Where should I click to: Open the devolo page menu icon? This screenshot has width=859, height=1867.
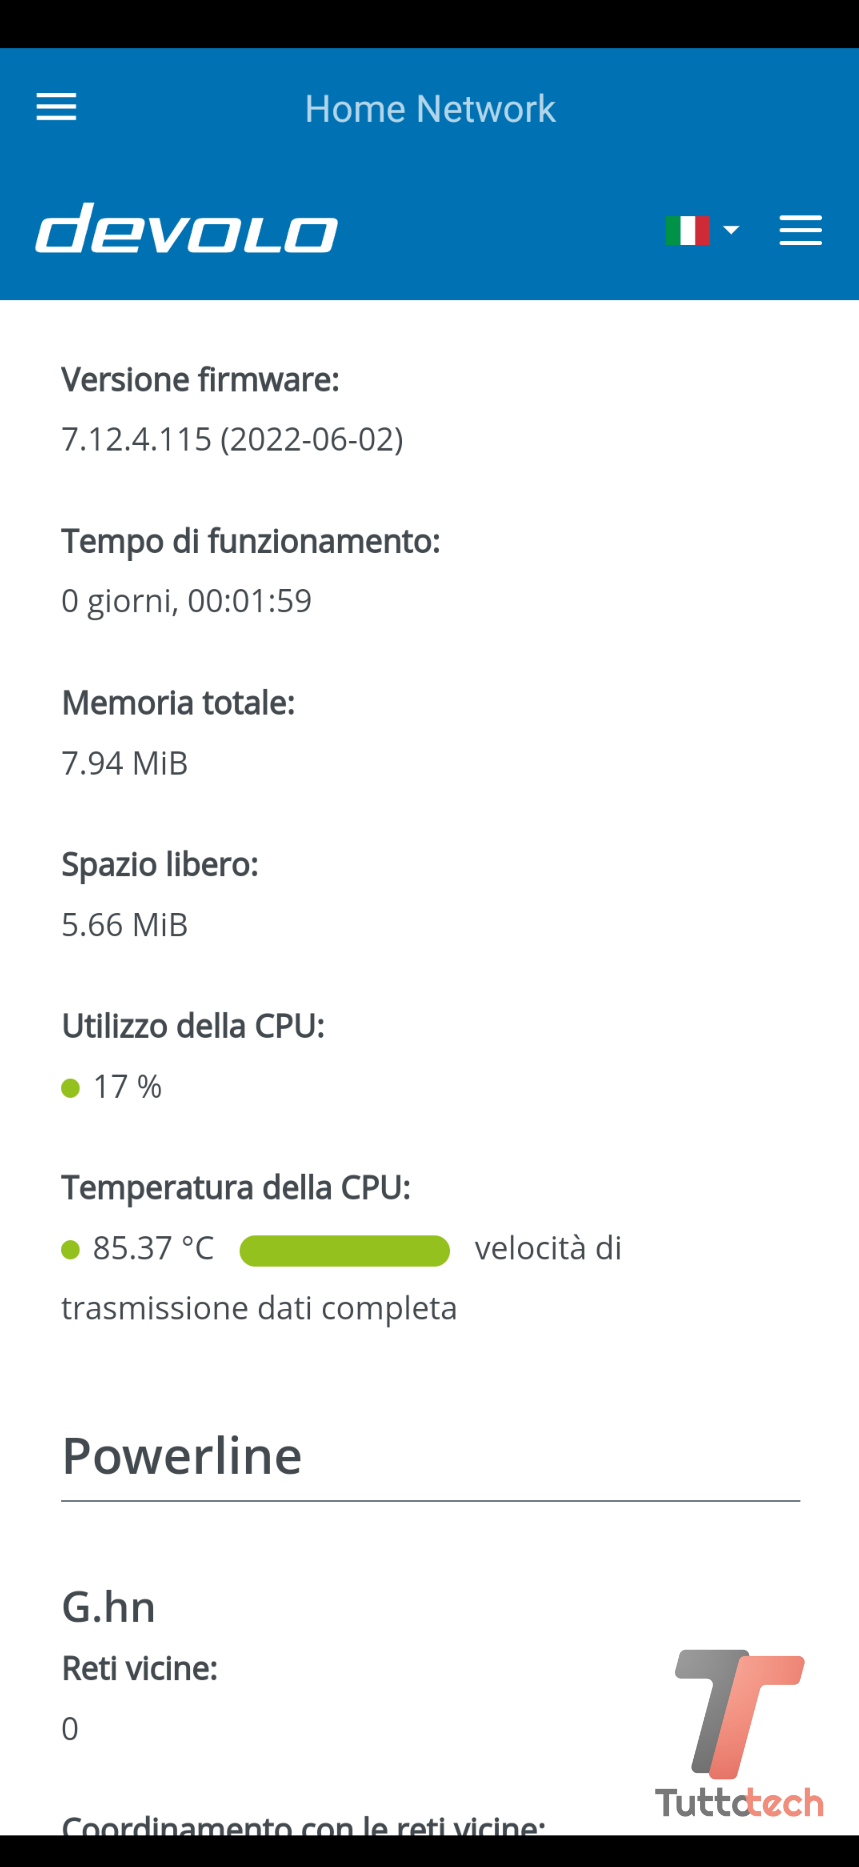pos(800,230)
